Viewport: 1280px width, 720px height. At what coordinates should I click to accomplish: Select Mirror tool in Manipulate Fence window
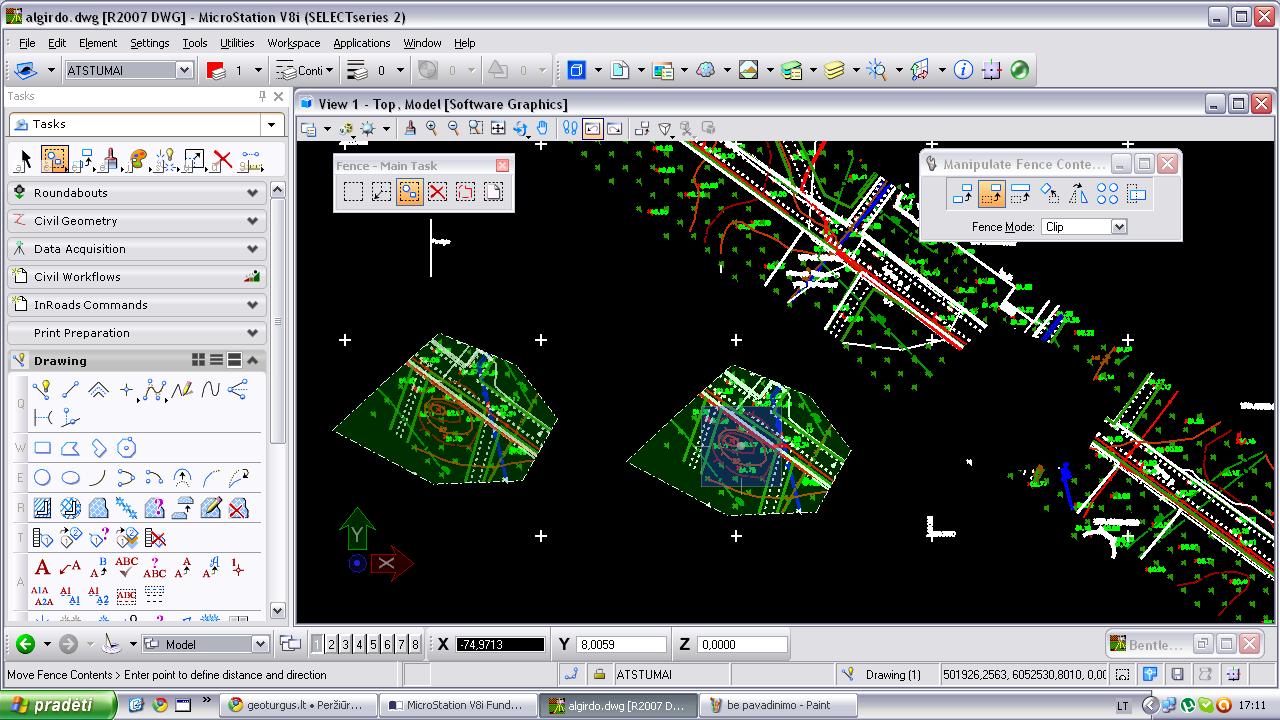click(1078, 194)
